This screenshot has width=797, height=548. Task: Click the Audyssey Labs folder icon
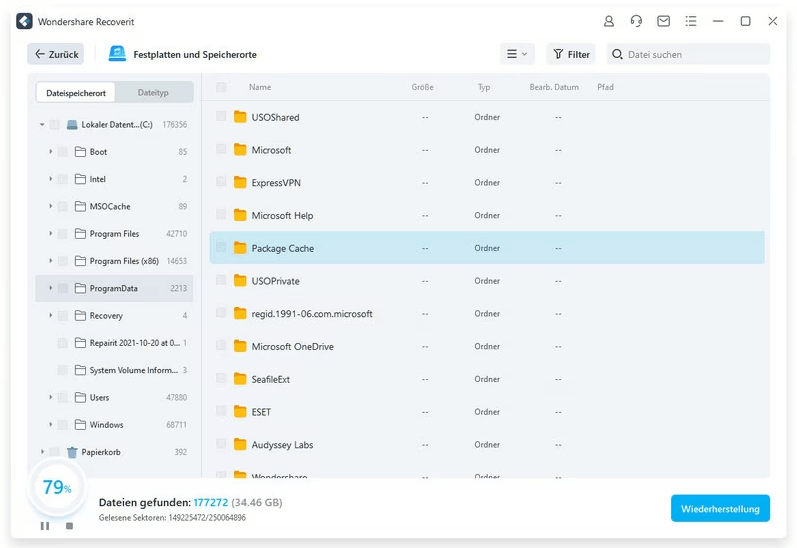click(240, 445)
